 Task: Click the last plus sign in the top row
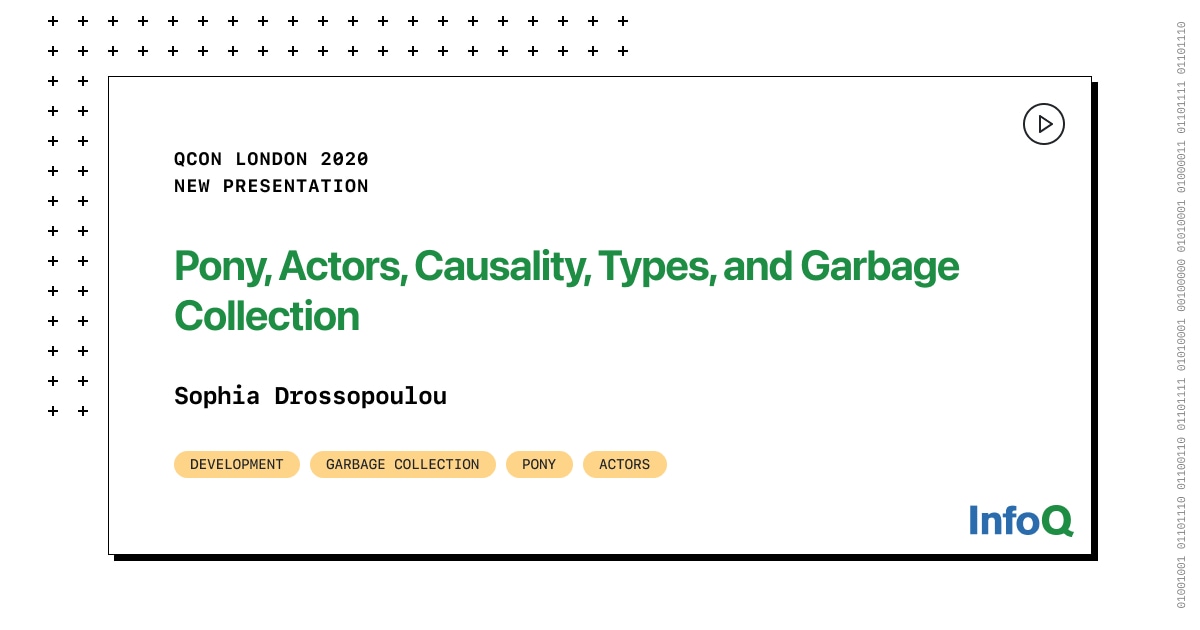click(623, 21)
